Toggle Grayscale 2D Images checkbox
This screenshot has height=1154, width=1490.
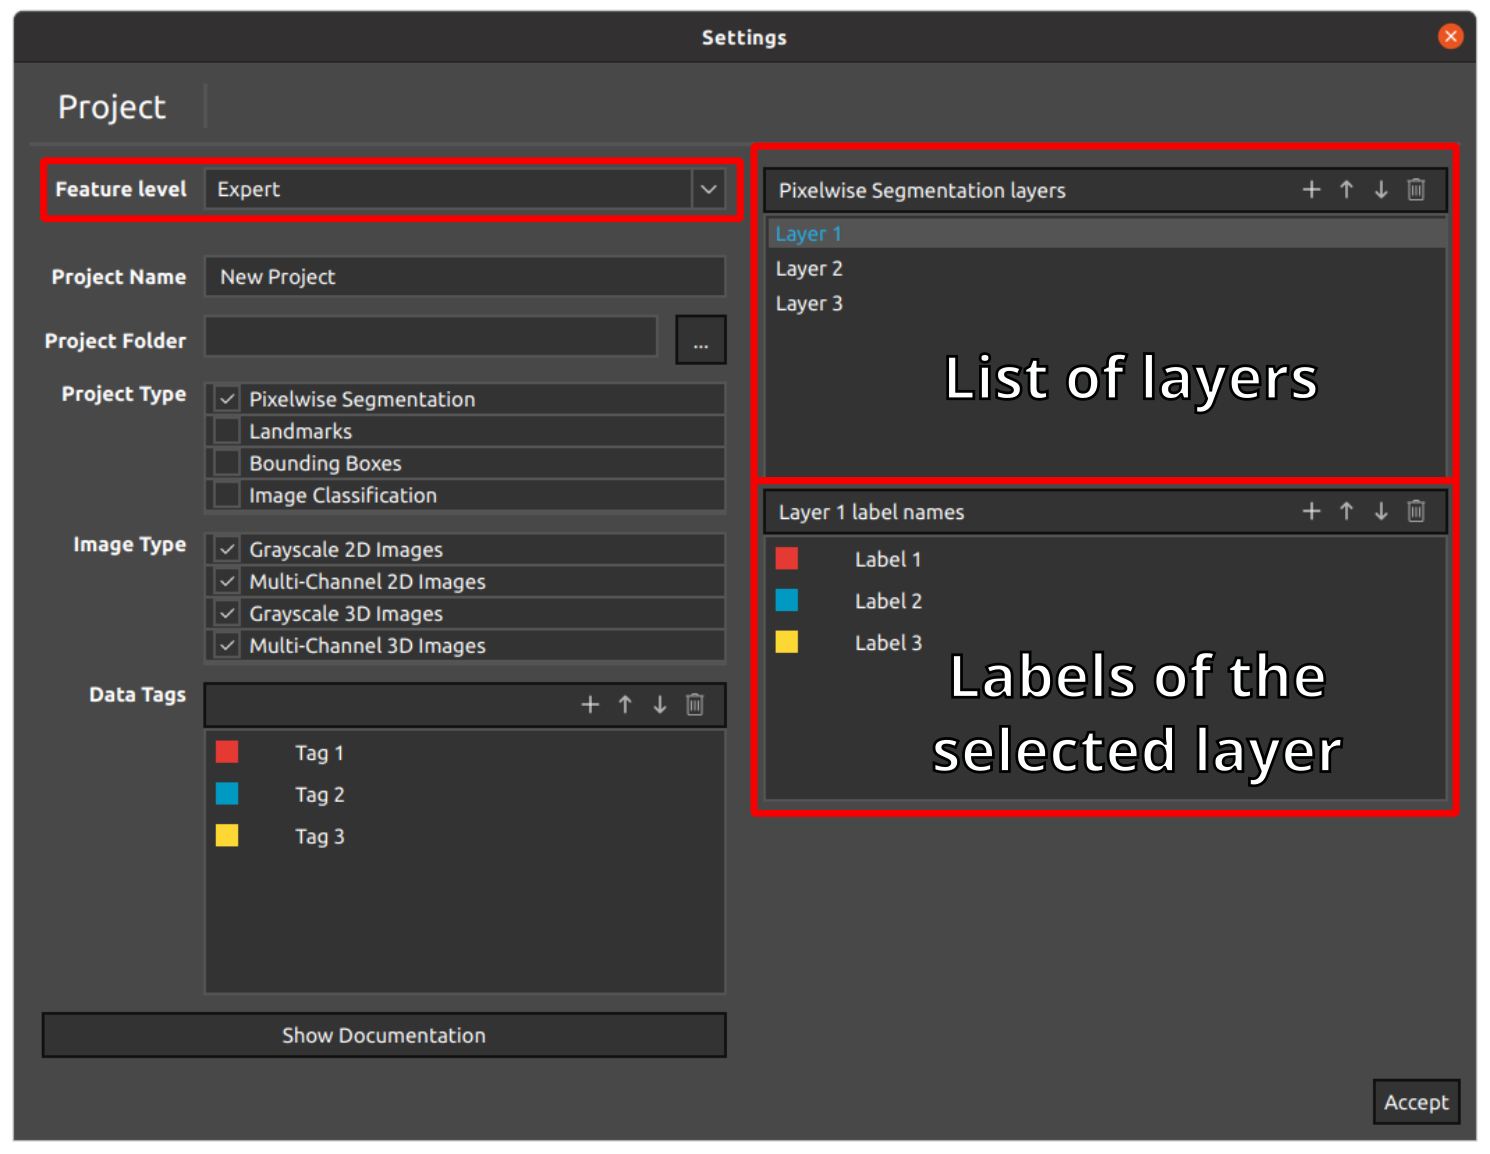pyautogui.click(x=228, y=549)
